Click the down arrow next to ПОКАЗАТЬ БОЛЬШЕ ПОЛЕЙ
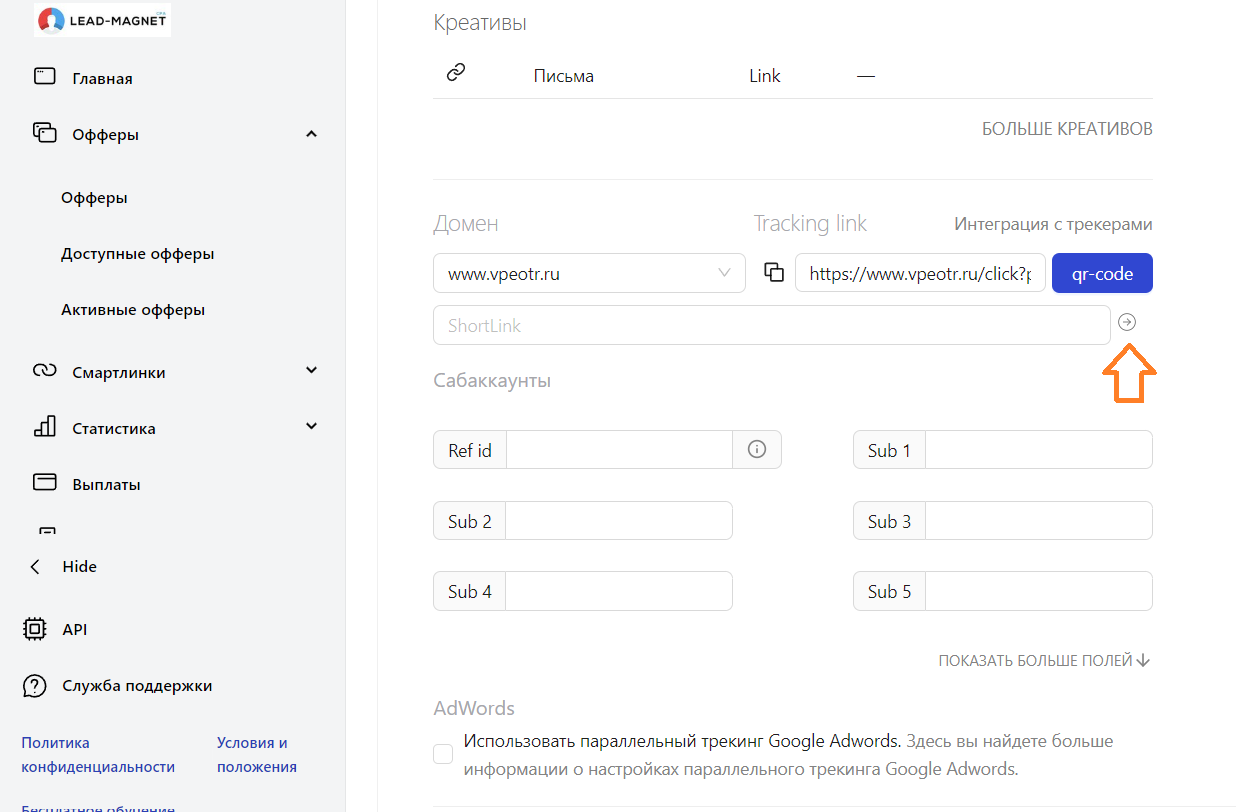1236x812 pixels. point(1144,660)
